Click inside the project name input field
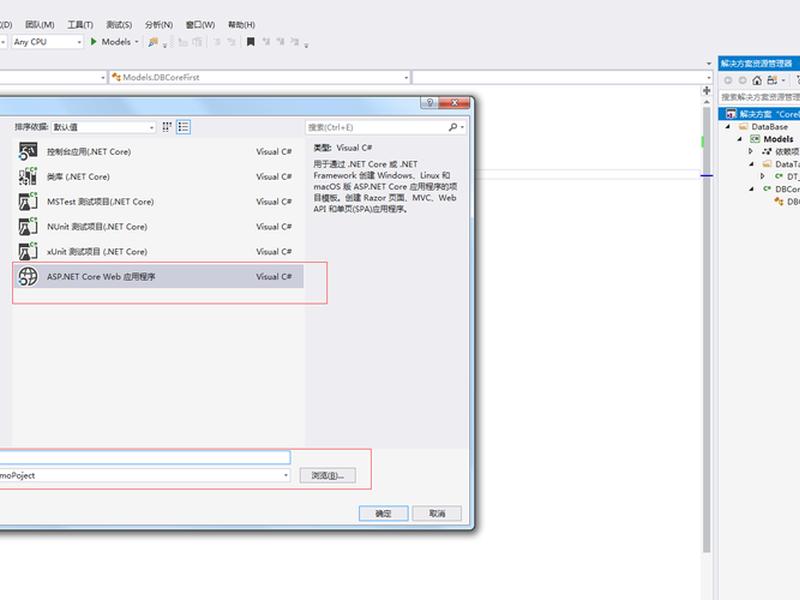800x600 pixels. click(144, 457)
